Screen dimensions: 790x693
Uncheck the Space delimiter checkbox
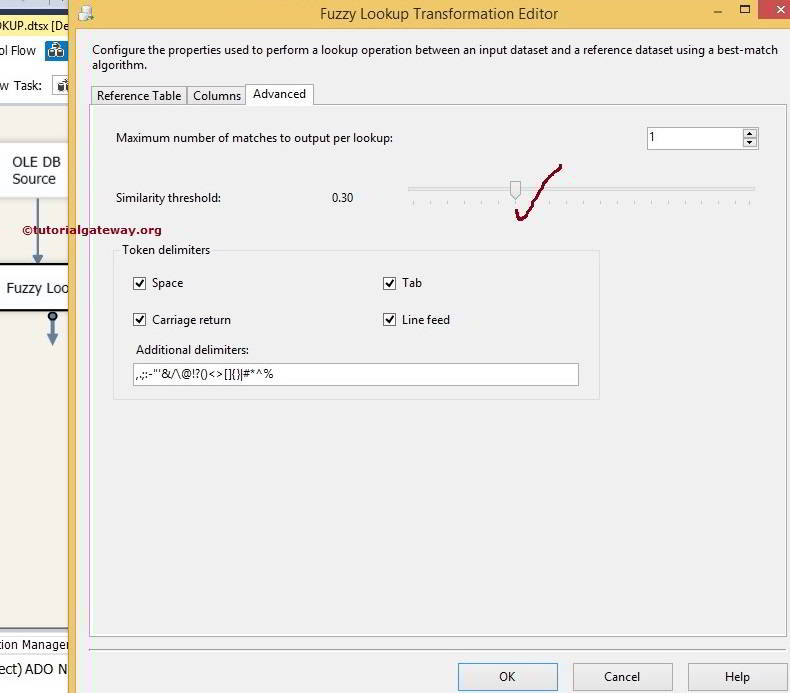(140, 283)
